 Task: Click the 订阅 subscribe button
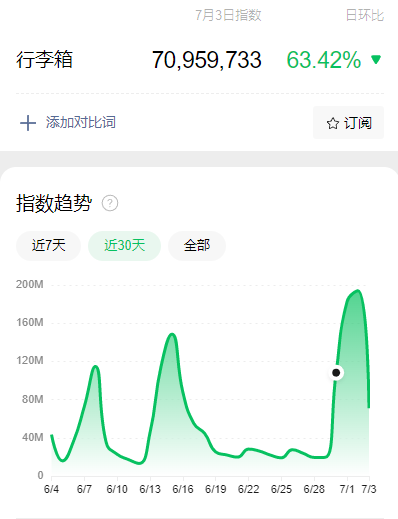coord(348,123)
